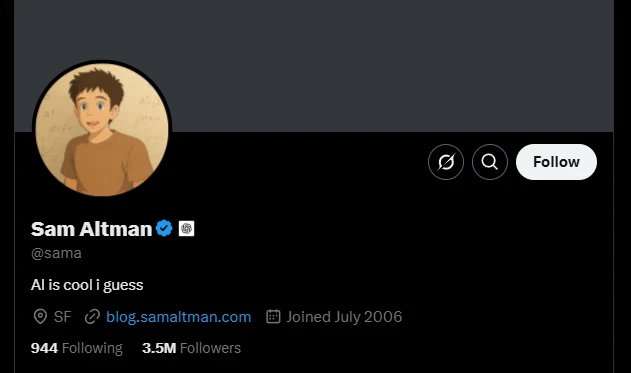The width and height of the screenshot is (631, 373).
Task: Click the search magnifier icon
Action: pyautogui.click(x=490, y=162)
